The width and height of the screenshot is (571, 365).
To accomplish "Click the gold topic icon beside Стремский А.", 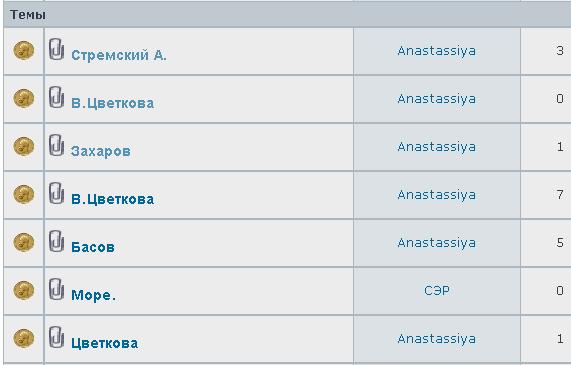I will pos(24,50).
